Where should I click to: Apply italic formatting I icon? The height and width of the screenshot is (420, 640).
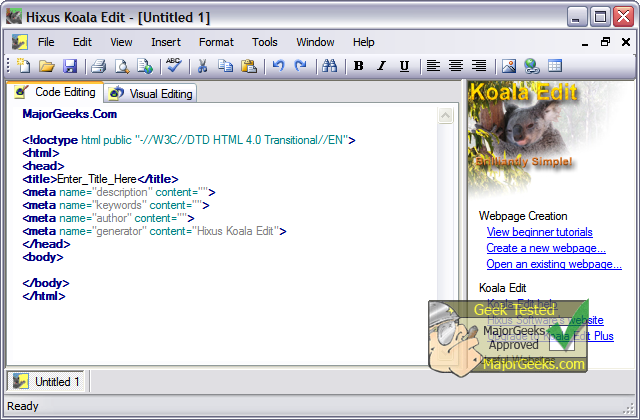[x=381, y=66]
